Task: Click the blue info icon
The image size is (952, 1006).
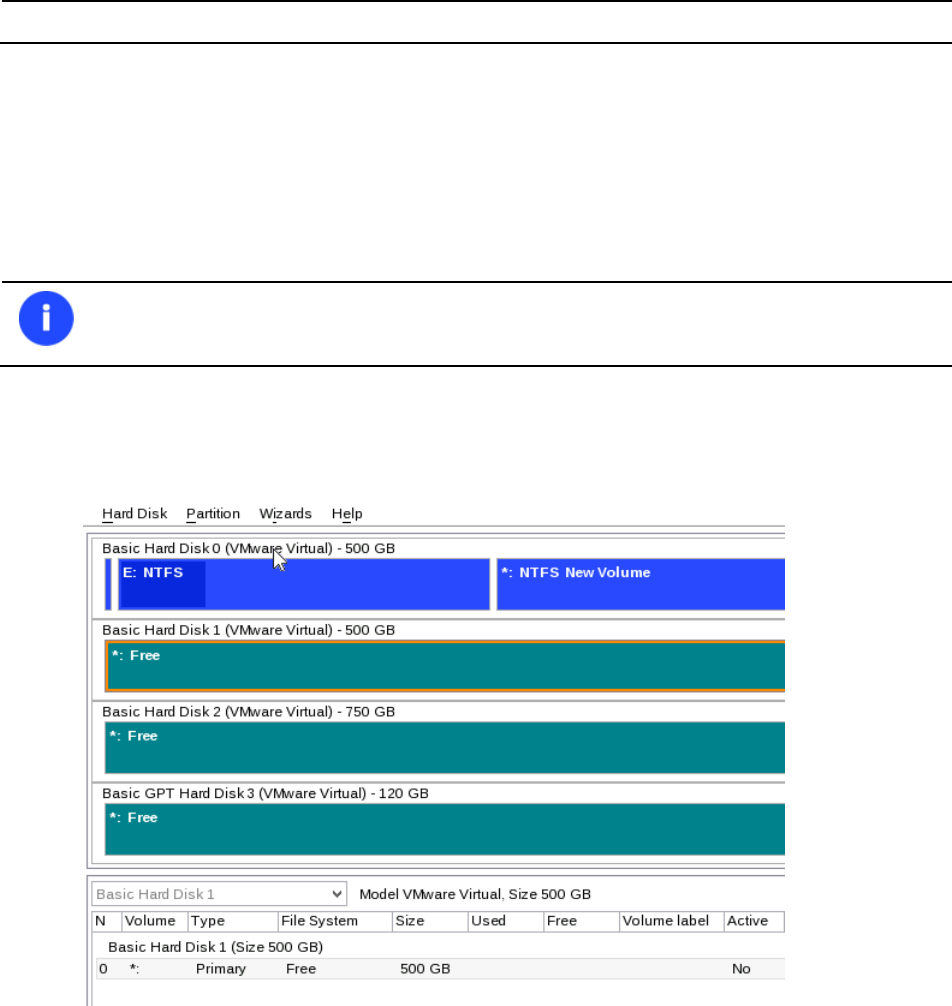Action: (46, 318)
